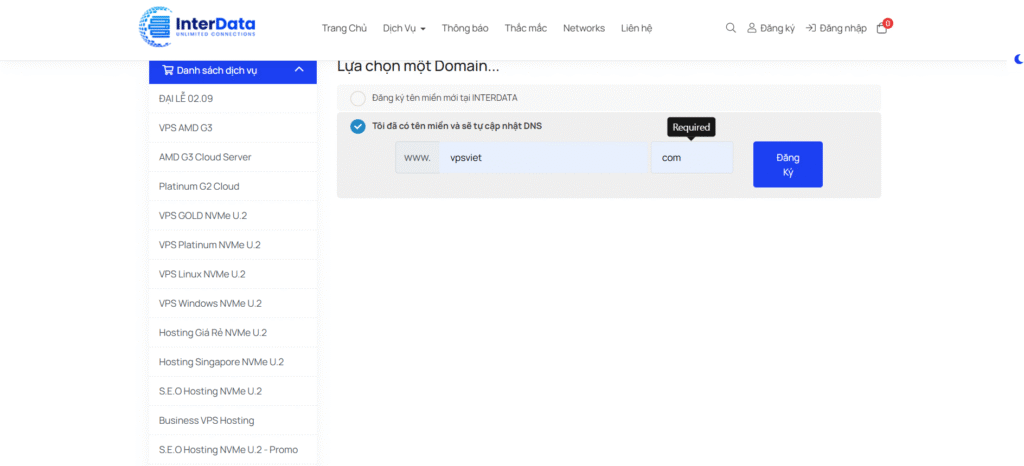Select 'Tôi đã có tên miền' radio option

tap(358, 126)
